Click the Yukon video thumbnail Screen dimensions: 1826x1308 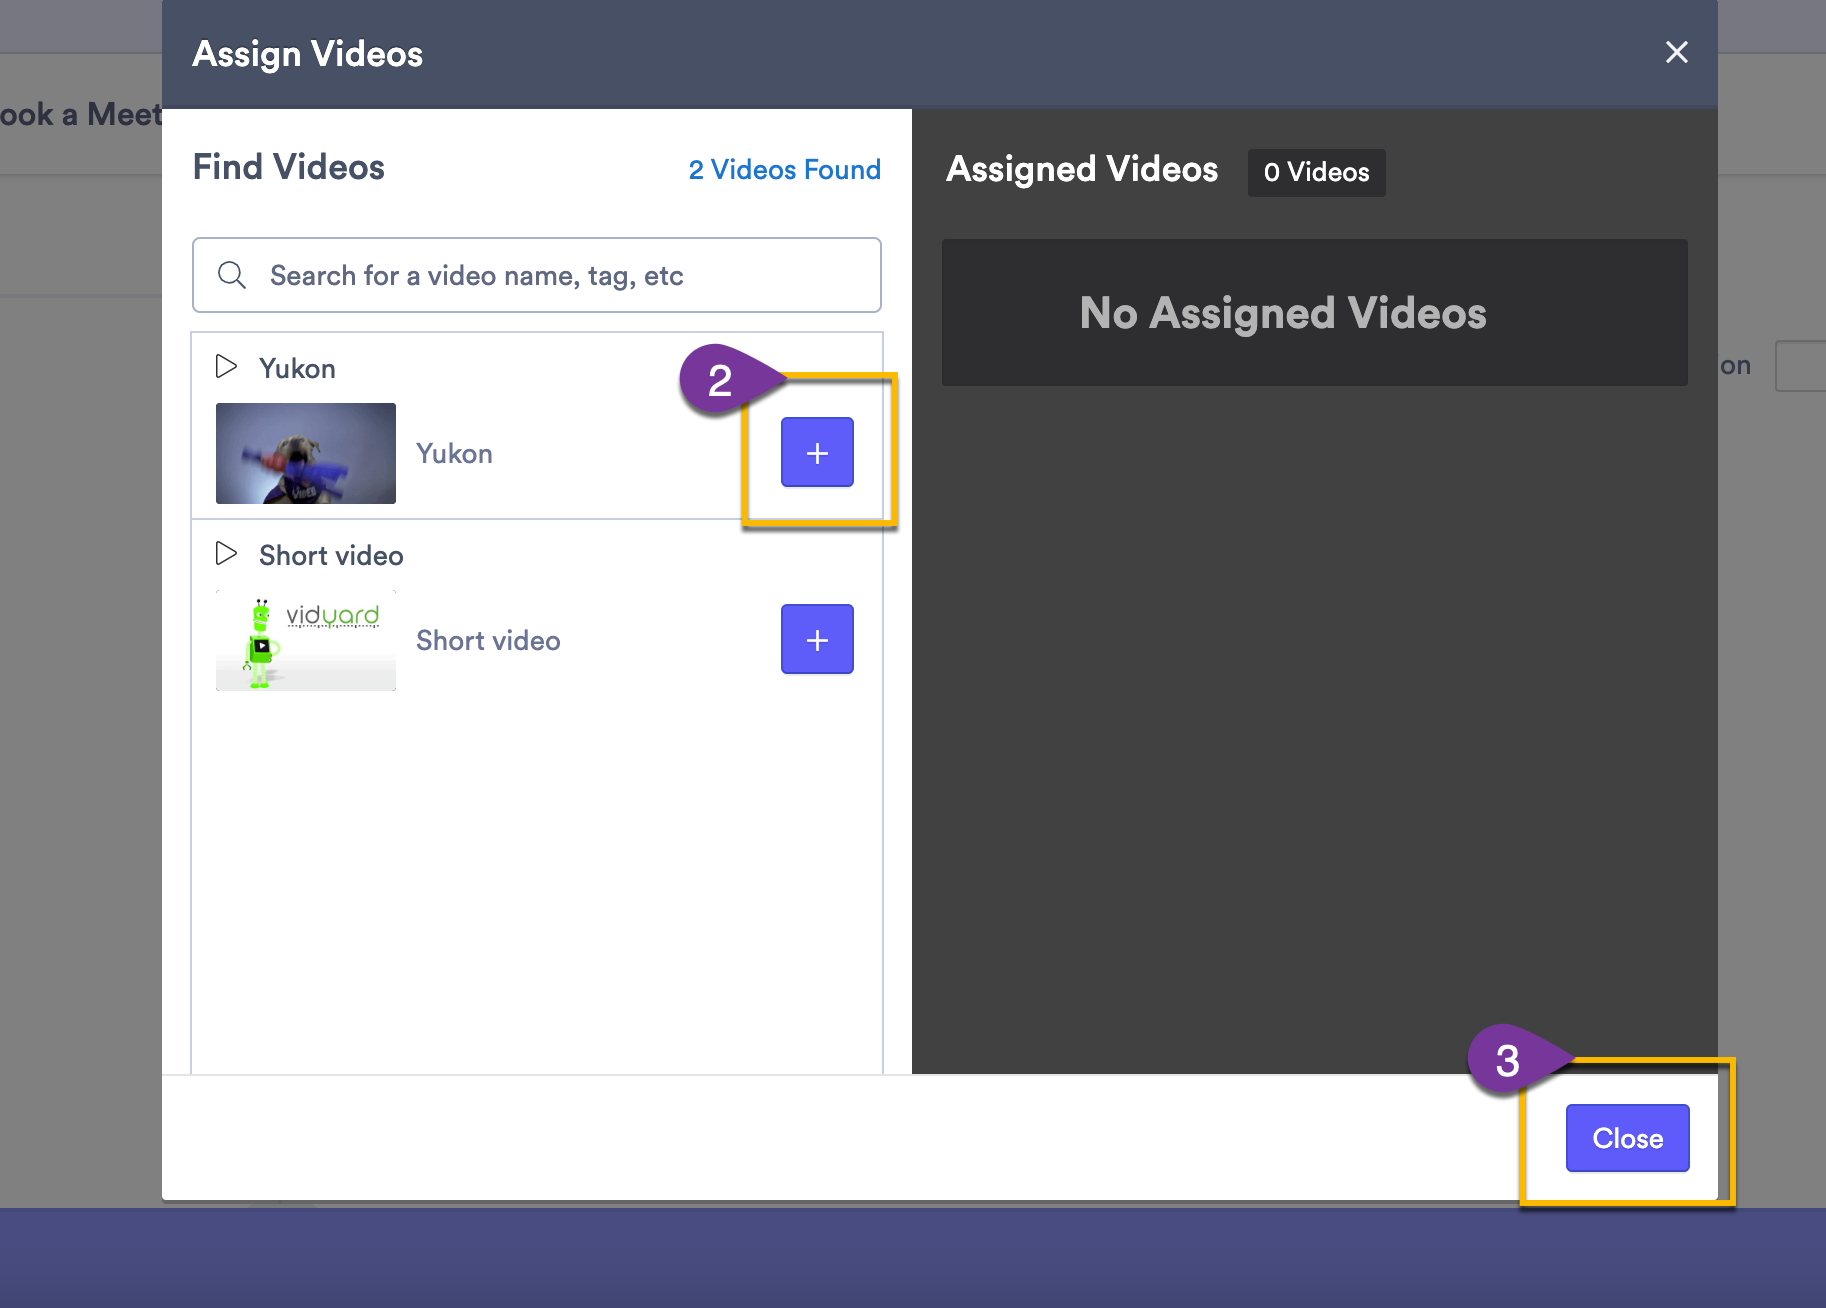click(x=305, y=453)
